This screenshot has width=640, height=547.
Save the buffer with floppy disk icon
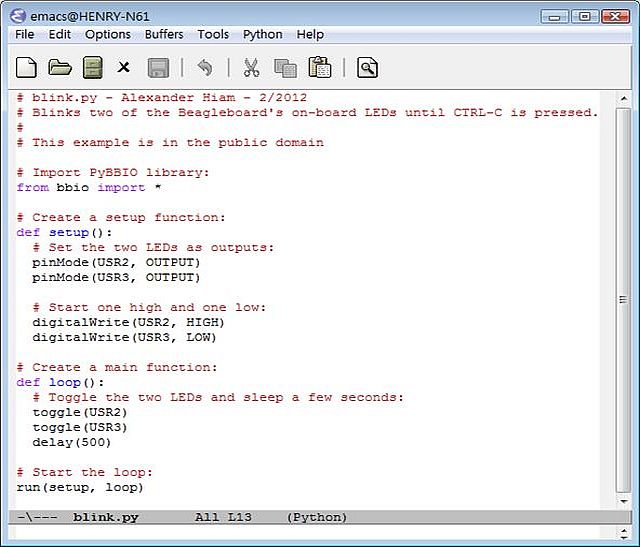pos(158,68)
